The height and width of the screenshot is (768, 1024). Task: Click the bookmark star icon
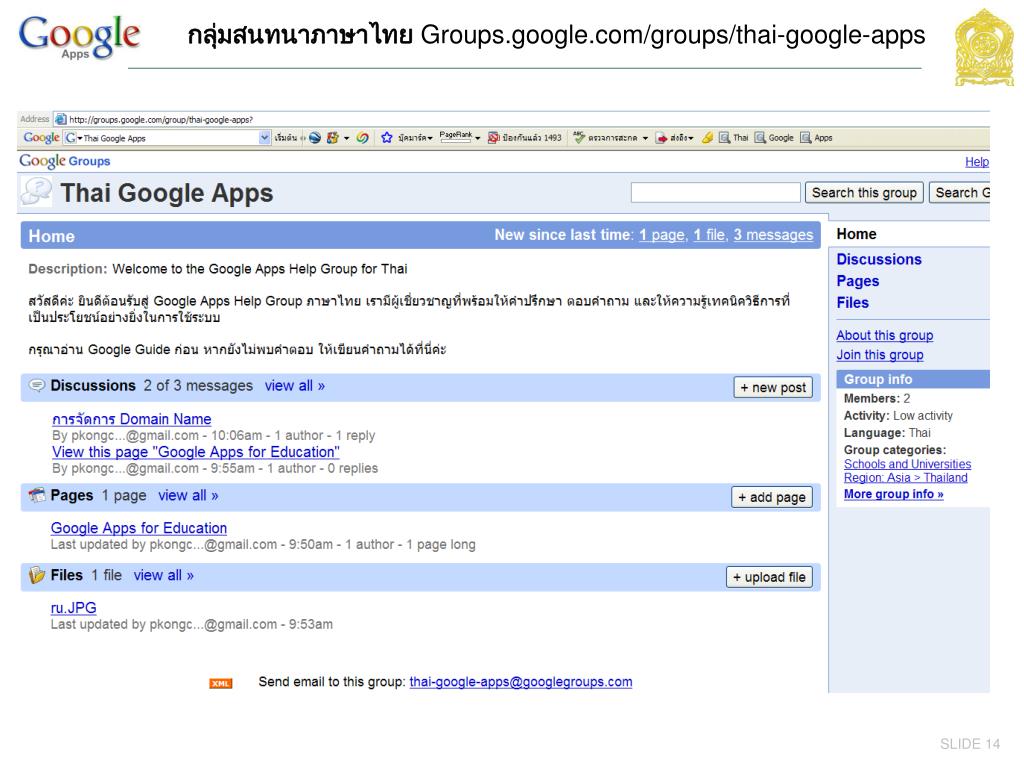[x=387, y=138]
